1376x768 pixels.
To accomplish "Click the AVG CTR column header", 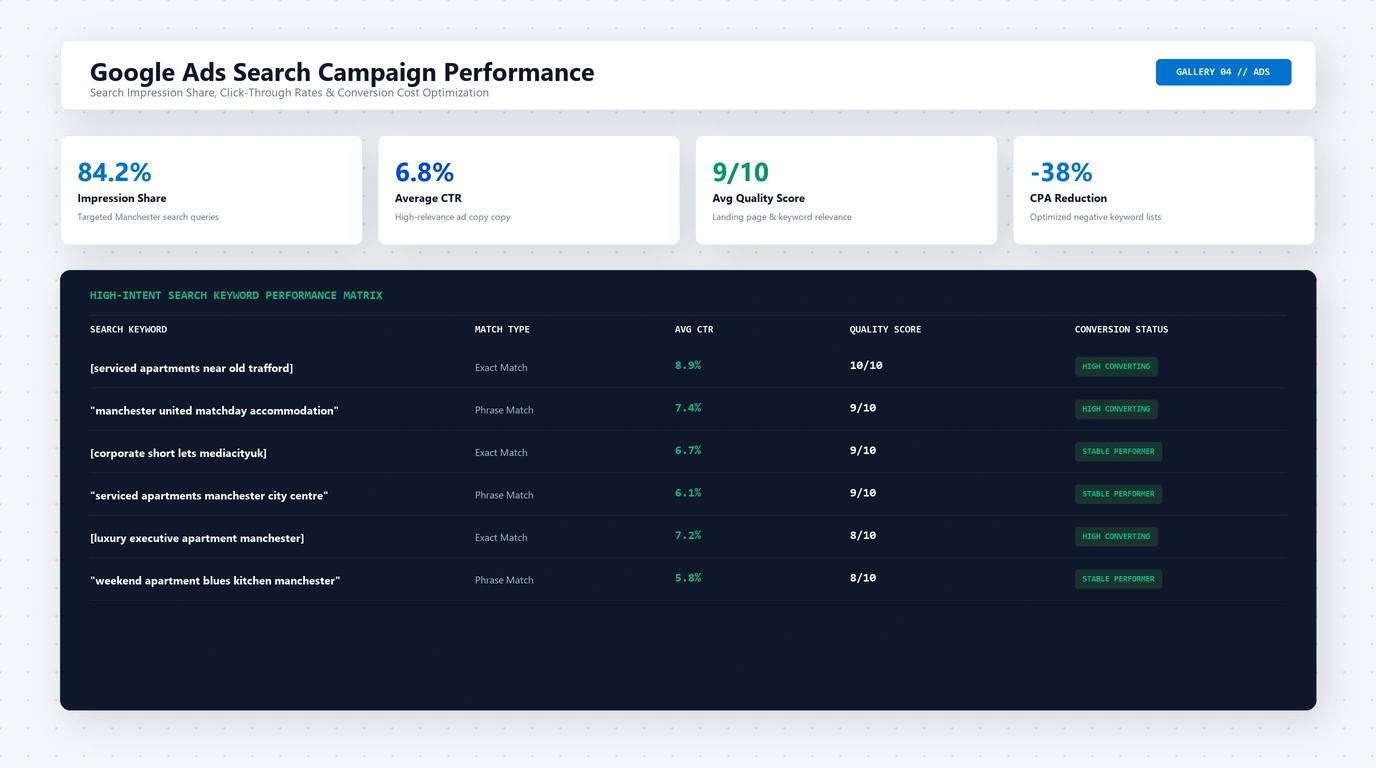I will tap(694, 330).
